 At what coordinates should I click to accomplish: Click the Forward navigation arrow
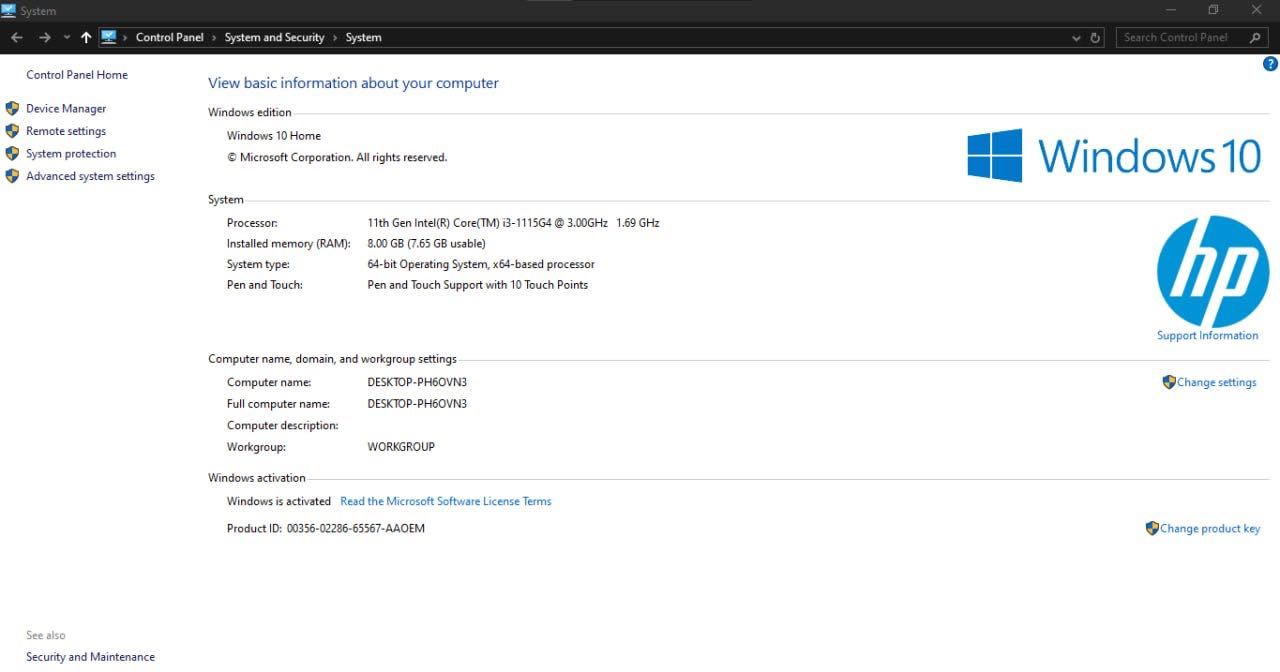(x=44, y=38)
